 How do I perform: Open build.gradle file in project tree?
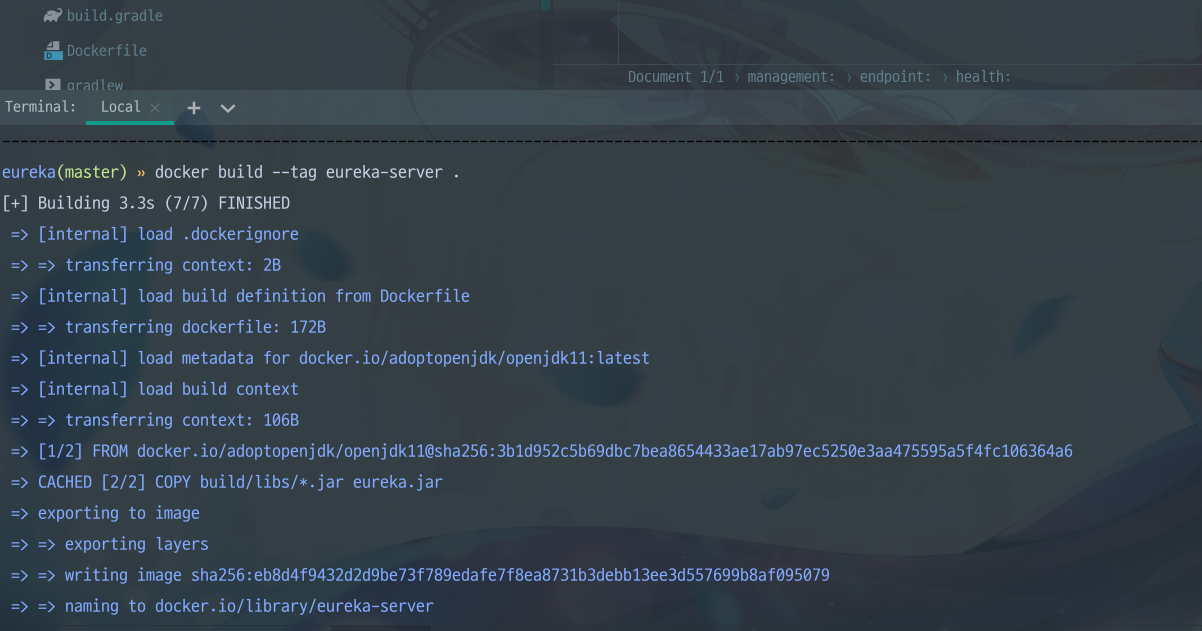[x=114, y=16]
